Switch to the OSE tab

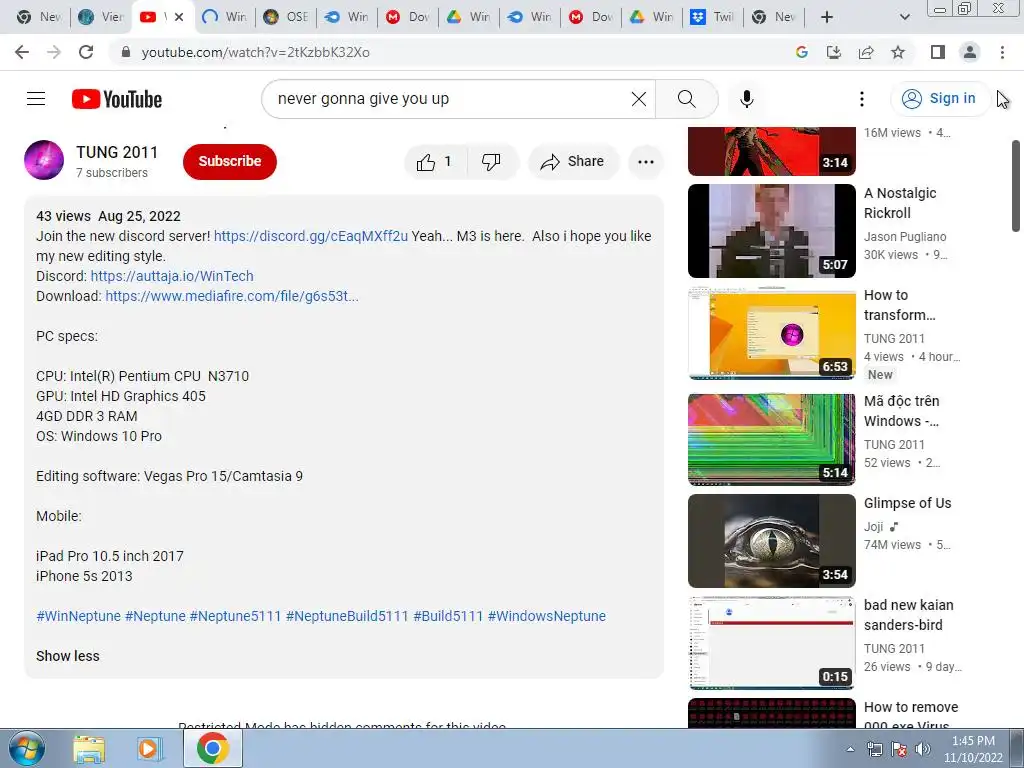286,17
